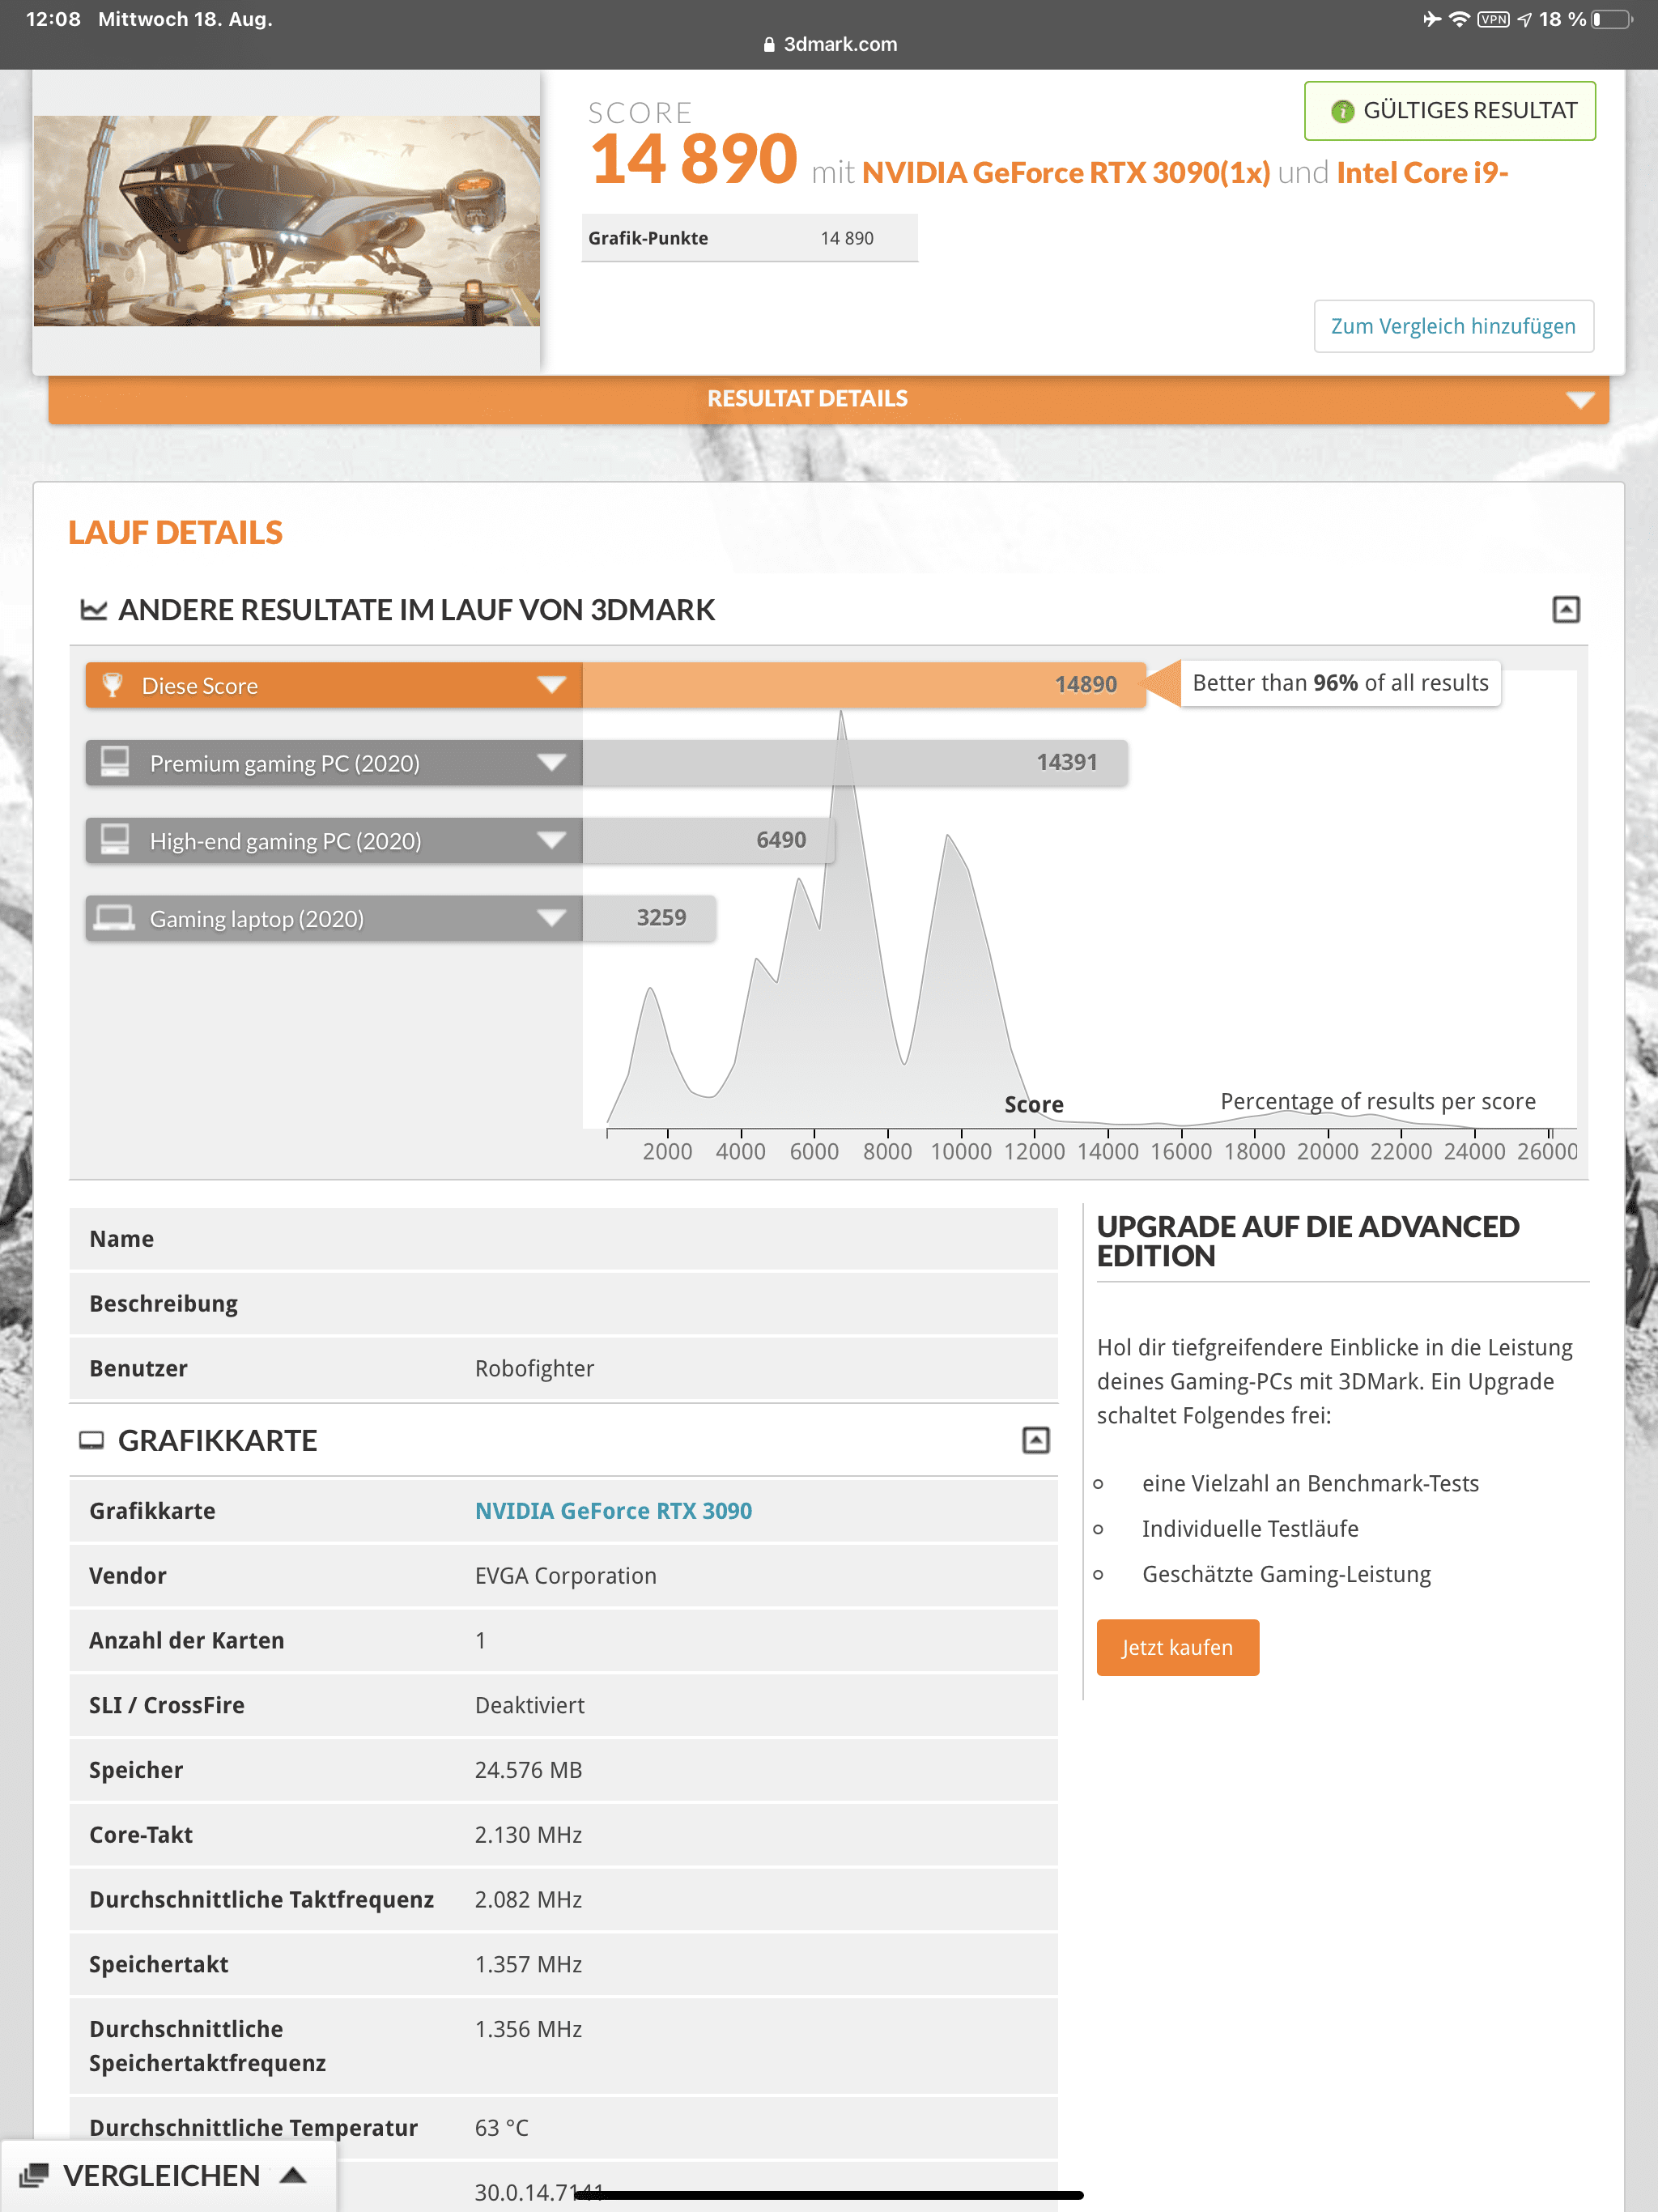Click the compare stack icon beside Vergleichen

(34, 2175)
